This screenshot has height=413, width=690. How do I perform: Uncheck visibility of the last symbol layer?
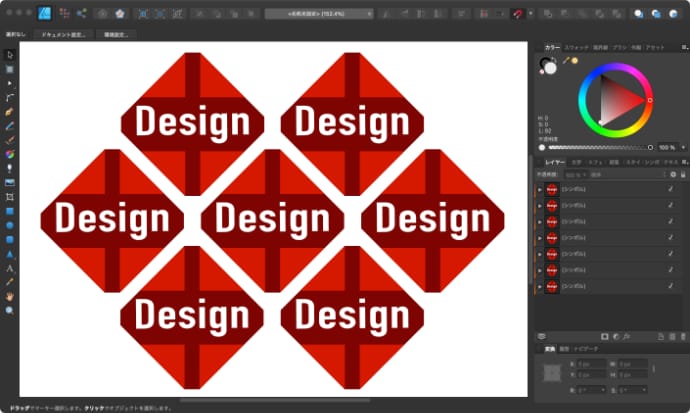(x=670, y=287)
